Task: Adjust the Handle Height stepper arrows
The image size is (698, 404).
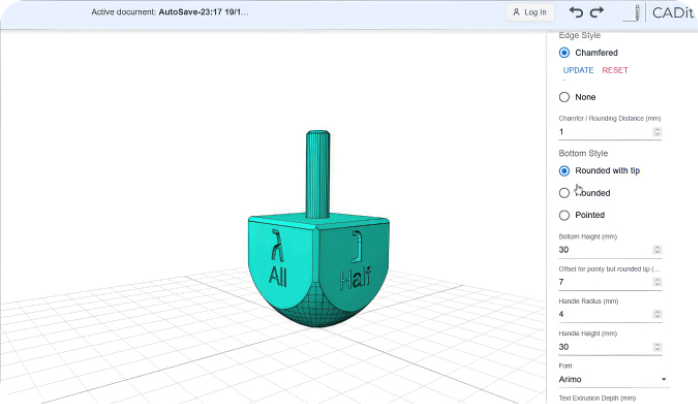Action: point(657,347)
